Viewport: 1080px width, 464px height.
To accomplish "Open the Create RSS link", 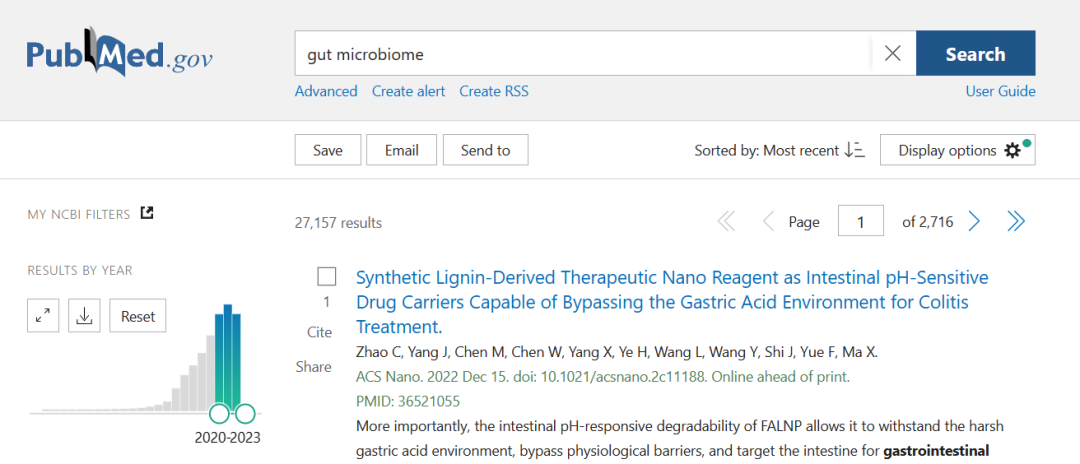I will pos(494,91).
